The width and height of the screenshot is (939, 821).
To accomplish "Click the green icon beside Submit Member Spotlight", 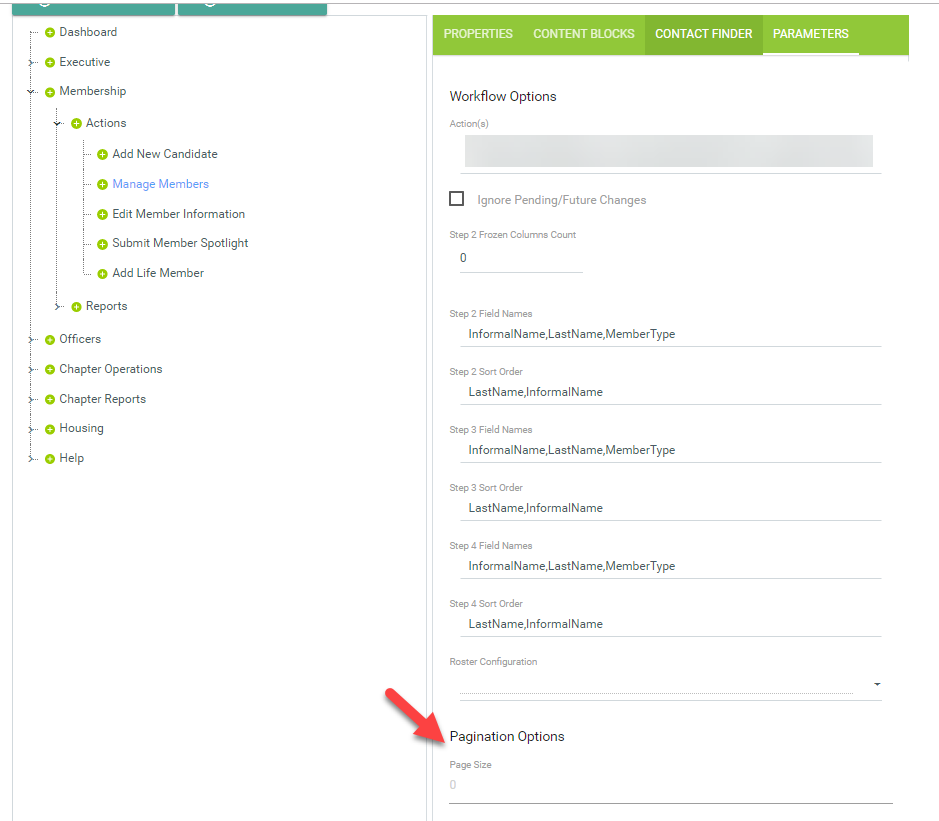I will (x=102, y=244).
